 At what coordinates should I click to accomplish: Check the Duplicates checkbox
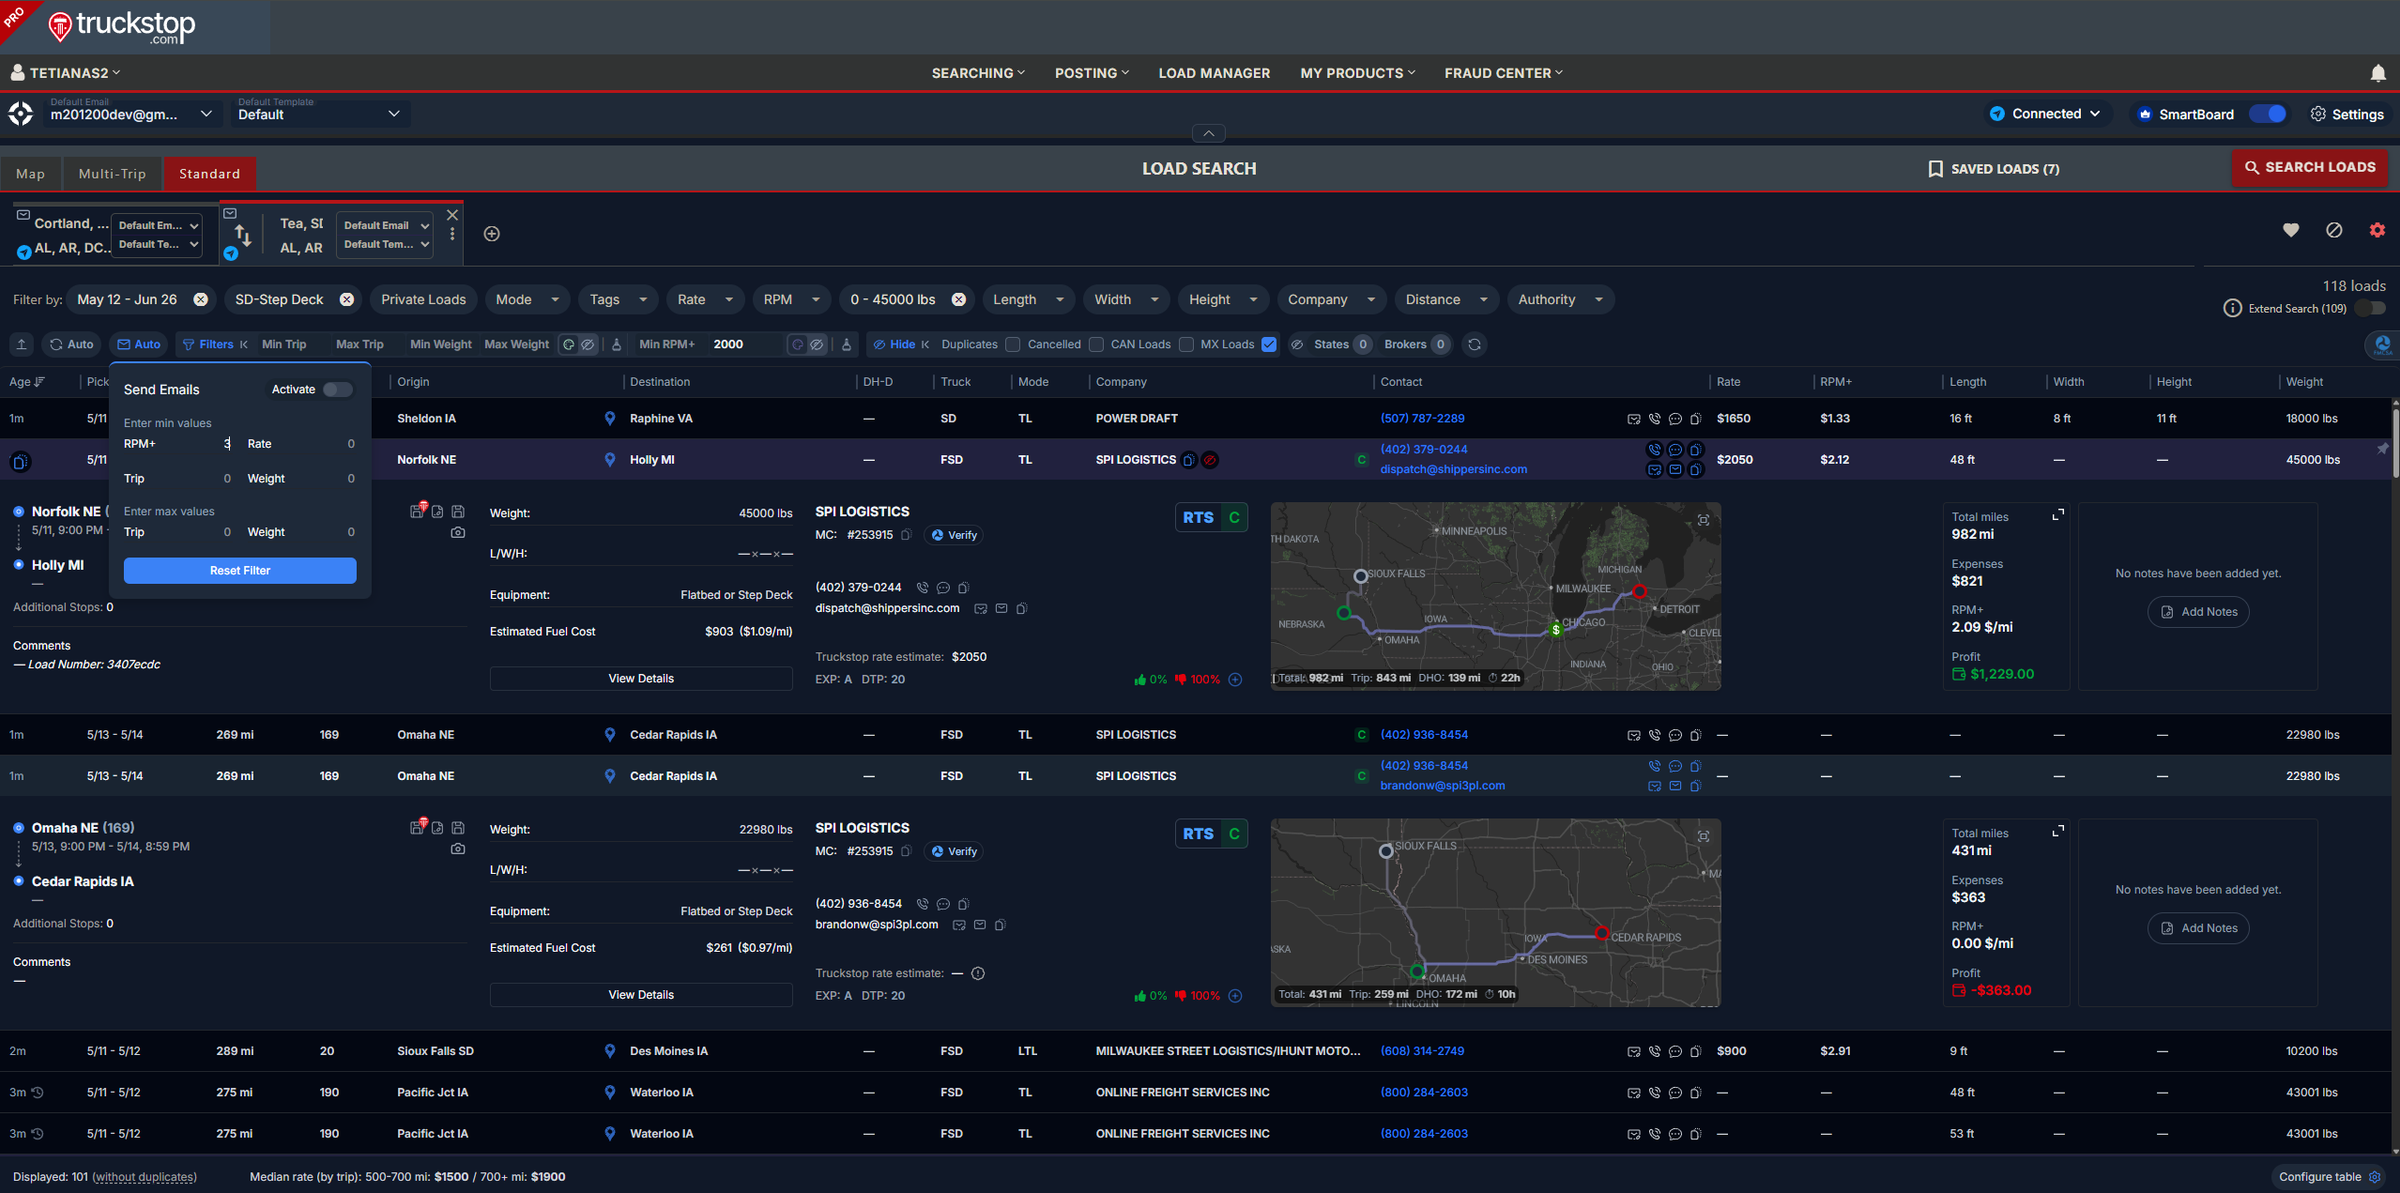[1013, 345]
